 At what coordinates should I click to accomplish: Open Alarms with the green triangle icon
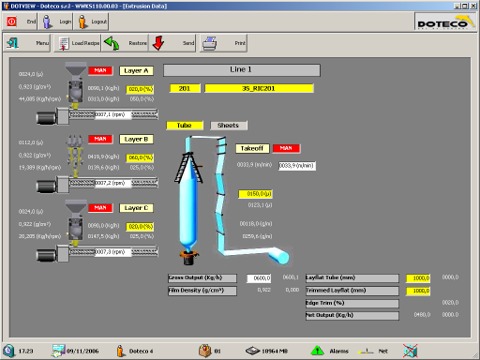pyautogui.click(x=317, y=351)
